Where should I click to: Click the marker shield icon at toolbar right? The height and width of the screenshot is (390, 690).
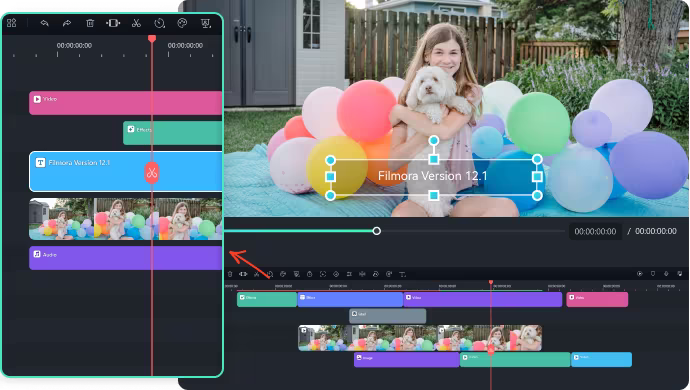click(653, 274)
